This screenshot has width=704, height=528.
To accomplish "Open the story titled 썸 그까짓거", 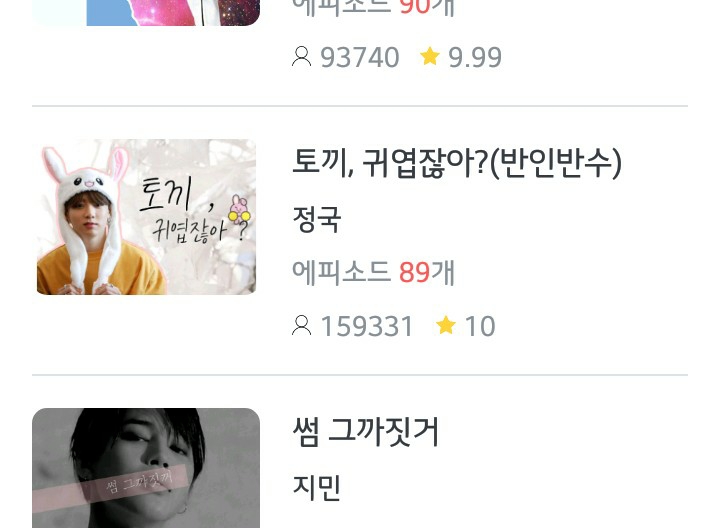I will coord(365,432).
